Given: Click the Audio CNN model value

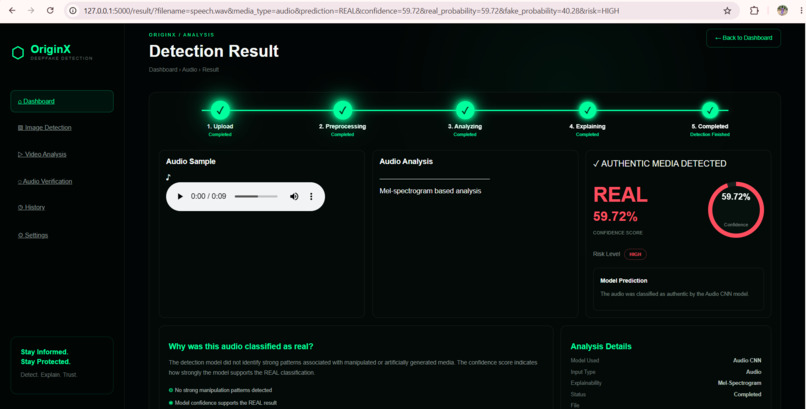Looking at the screenshot, I should [747, 361].
